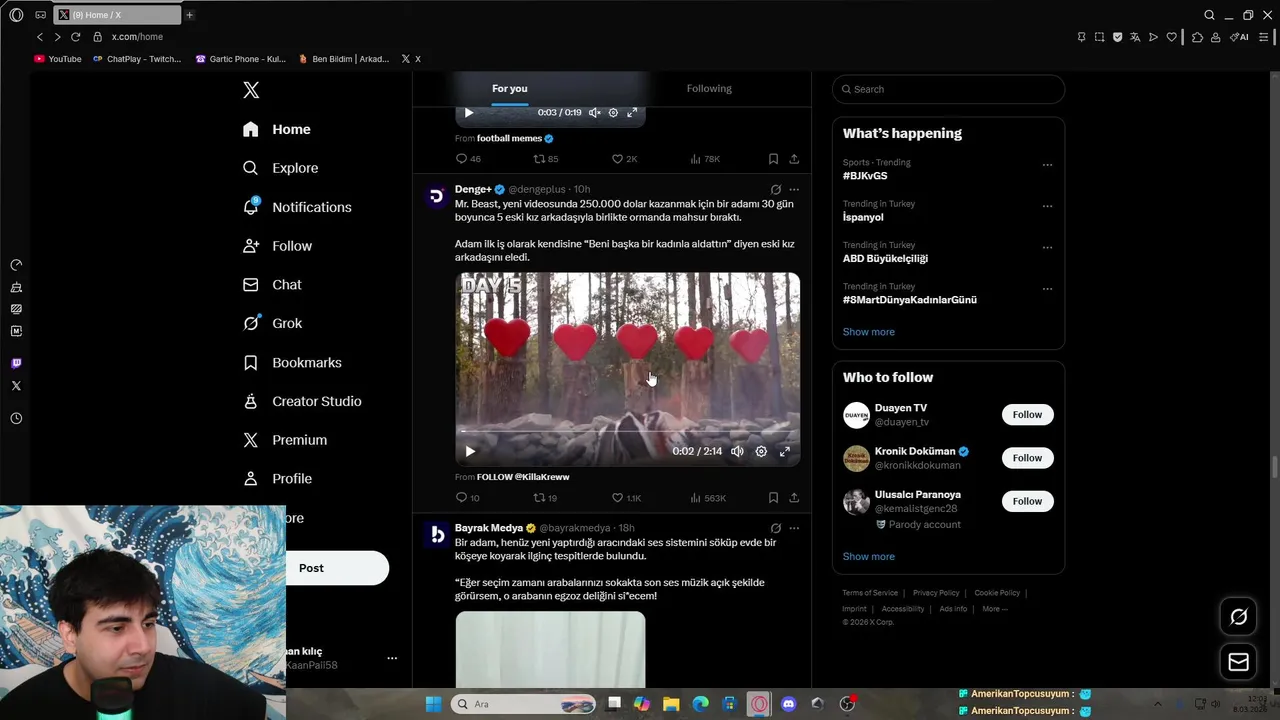
Task: Expand the More footer menu
Action: (x=994, y=609)
